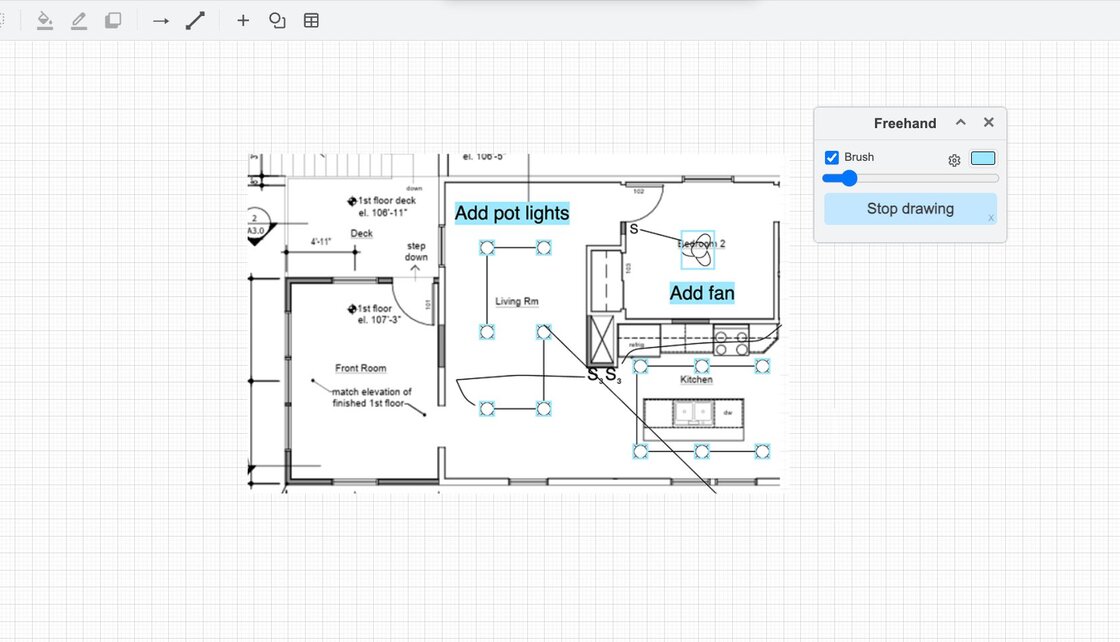
Task: Open the Insert plus menu
Action: [x=243, y=20]
